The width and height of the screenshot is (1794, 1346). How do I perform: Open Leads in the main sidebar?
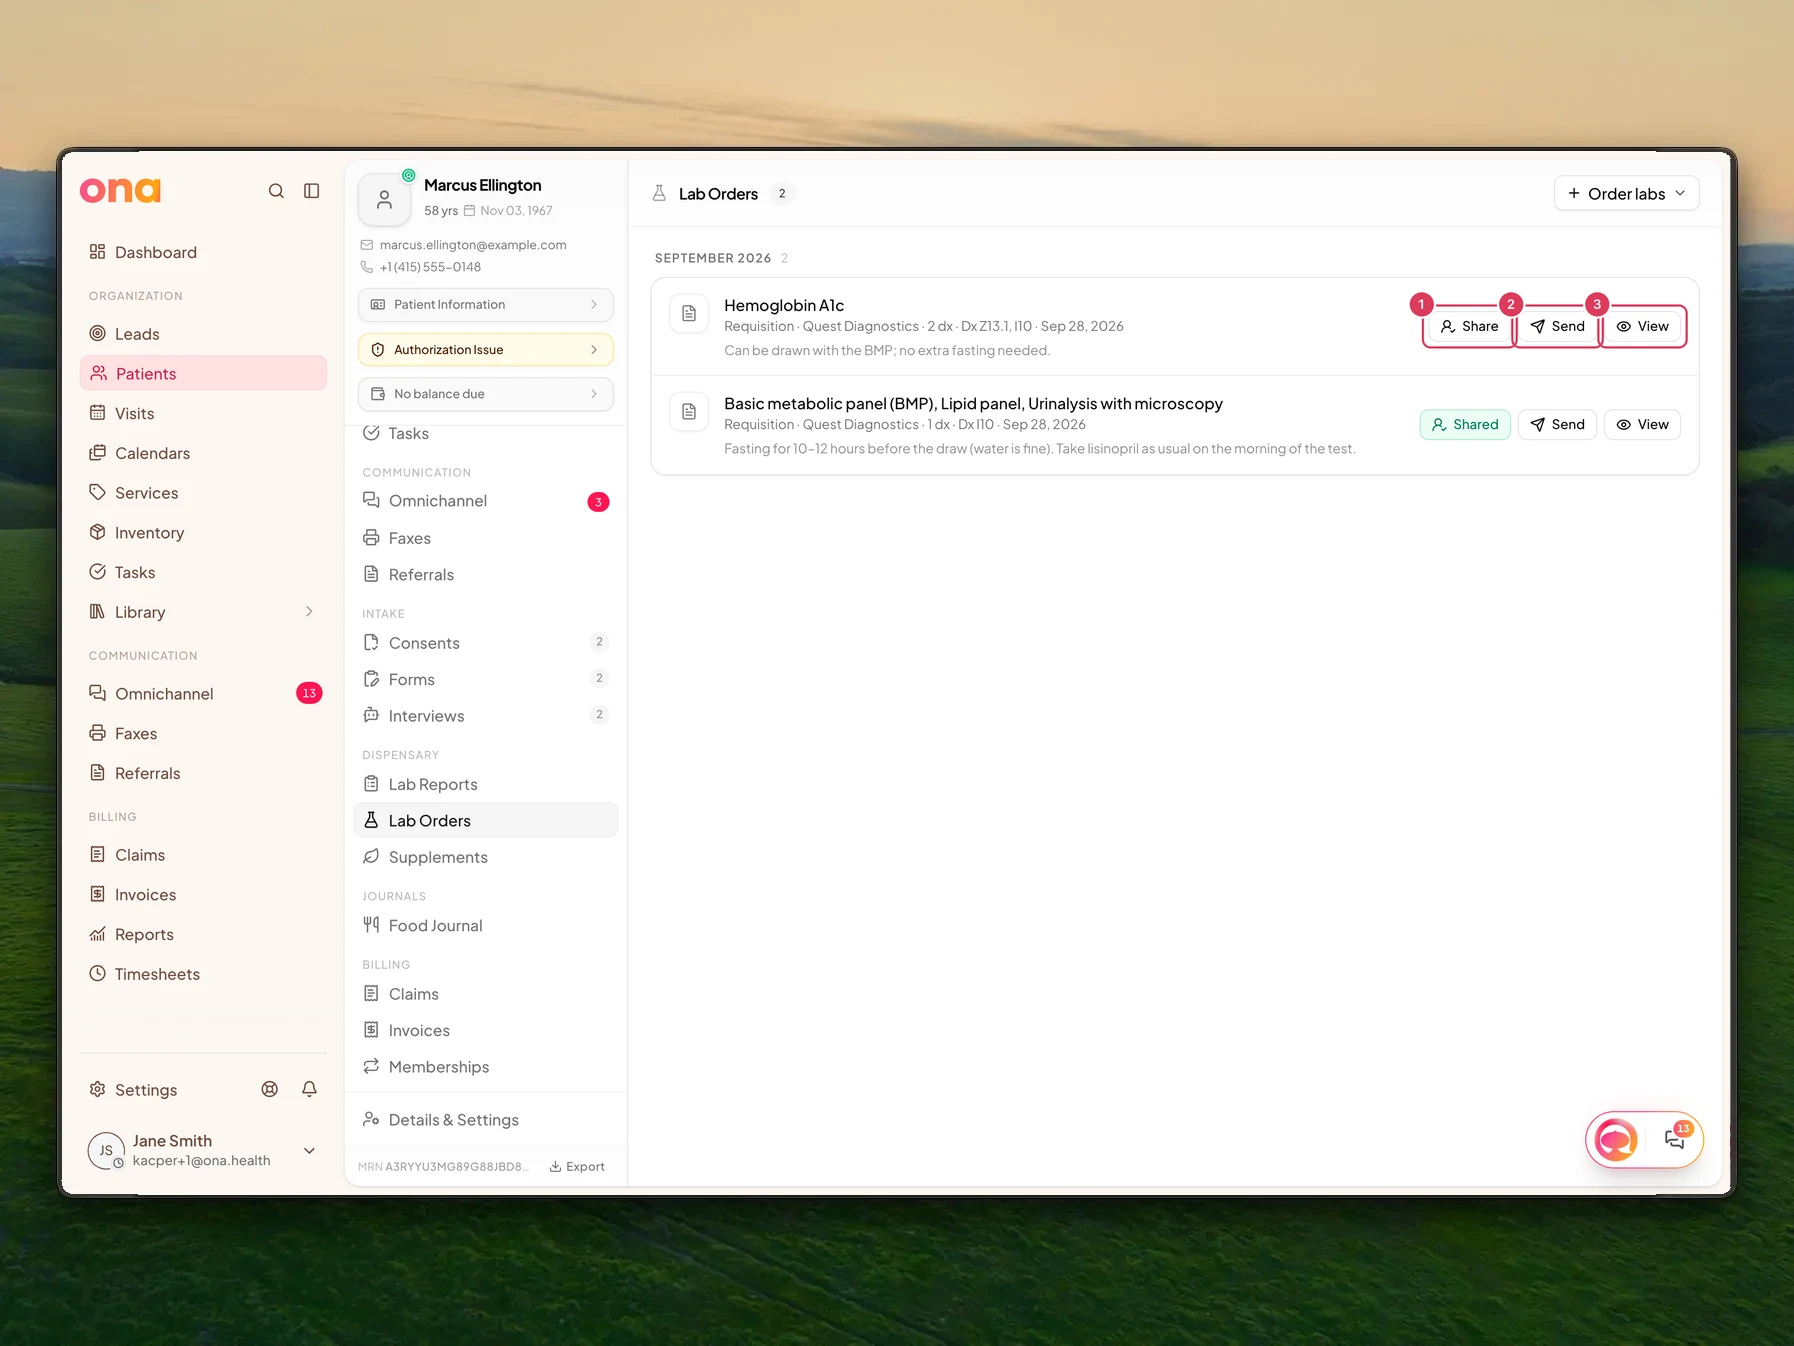click(203, 334)
